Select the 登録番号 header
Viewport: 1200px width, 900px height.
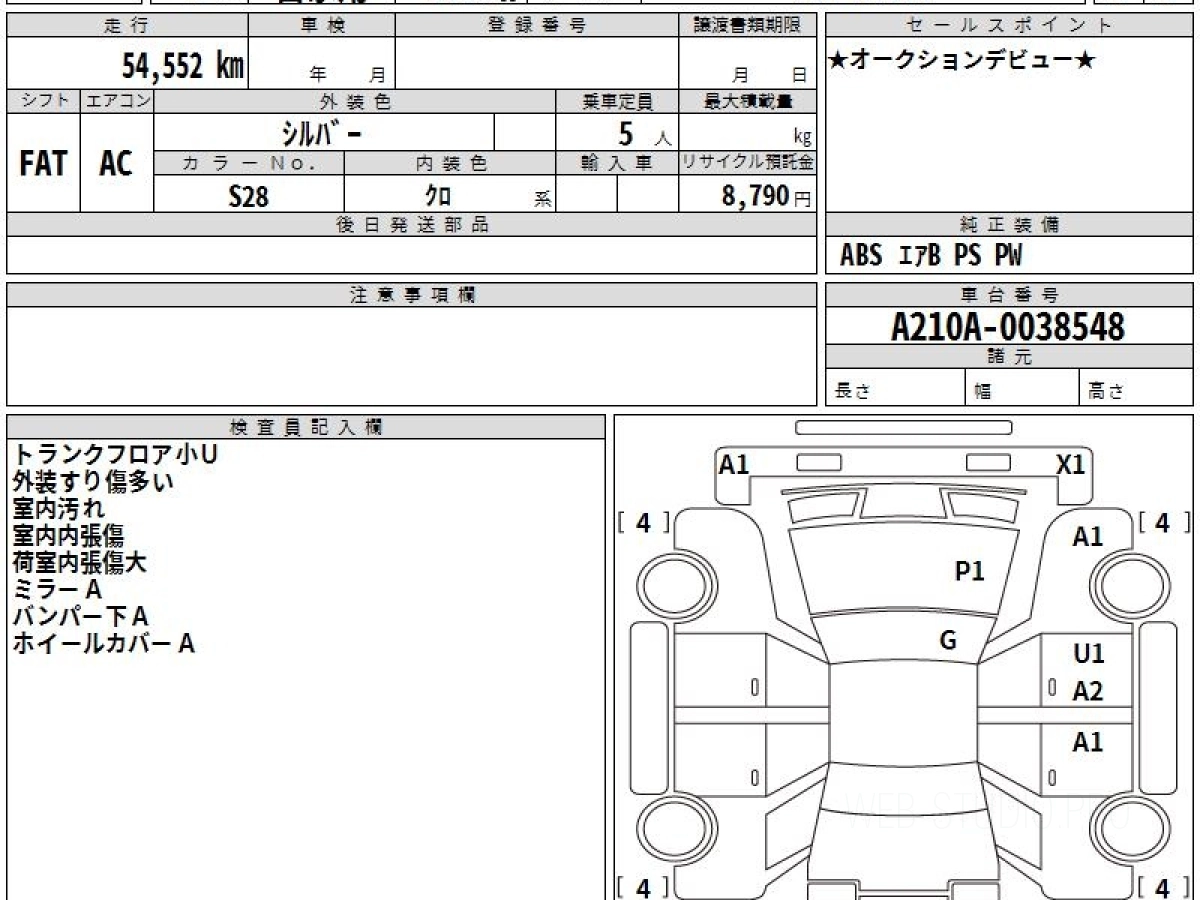[x=537, y=25]
